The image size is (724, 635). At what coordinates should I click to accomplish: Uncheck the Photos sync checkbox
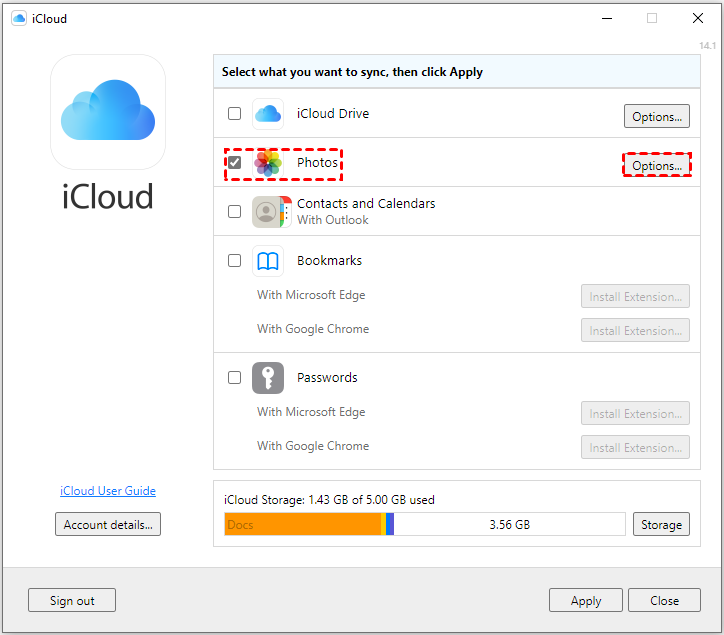(x=234, y=163)
